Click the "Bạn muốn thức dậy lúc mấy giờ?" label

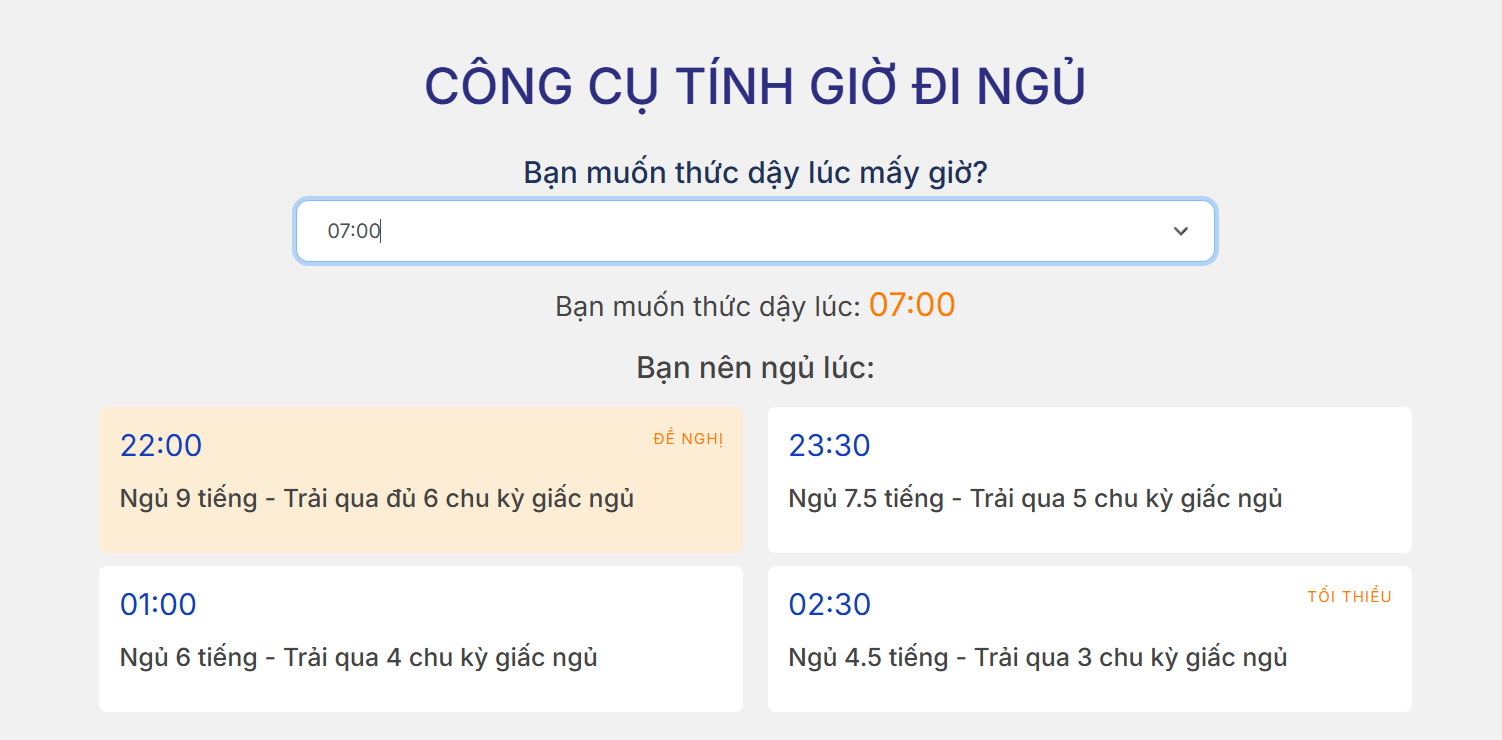tap(755, 173)
